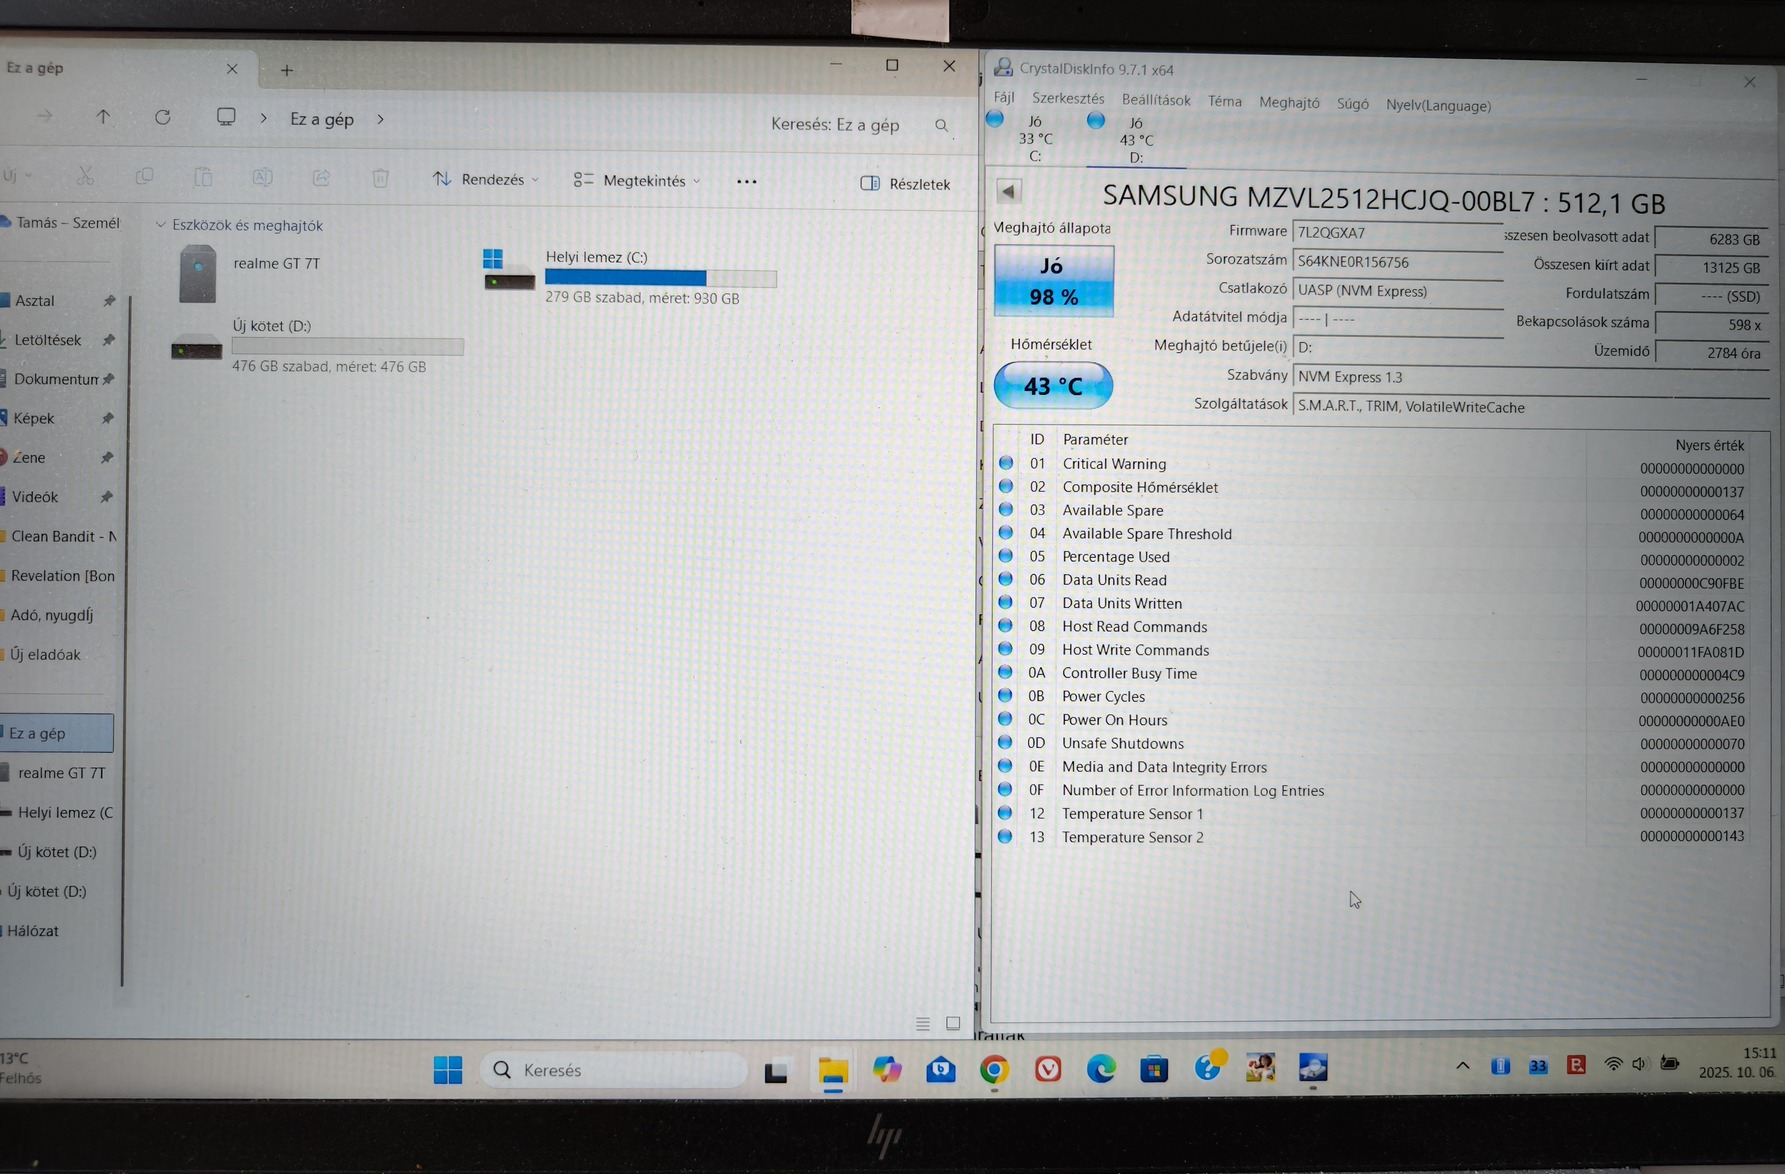The width and height of the screenshot is (1785, 1174).
Task: Open the three-dot more options menu
Action: (x=746, y=182)
